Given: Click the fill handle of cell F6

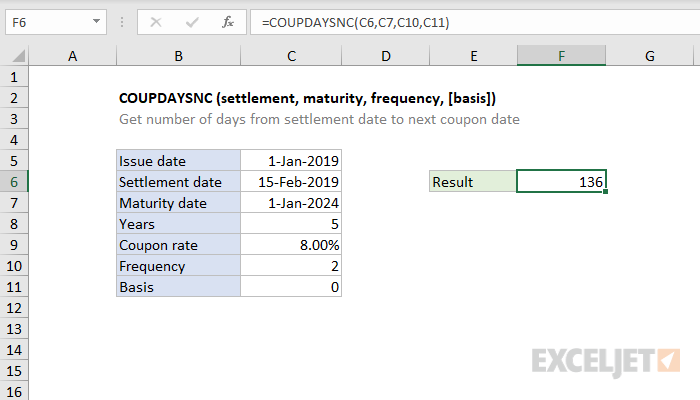Looking at the screenshot, I should coord(605,192).
